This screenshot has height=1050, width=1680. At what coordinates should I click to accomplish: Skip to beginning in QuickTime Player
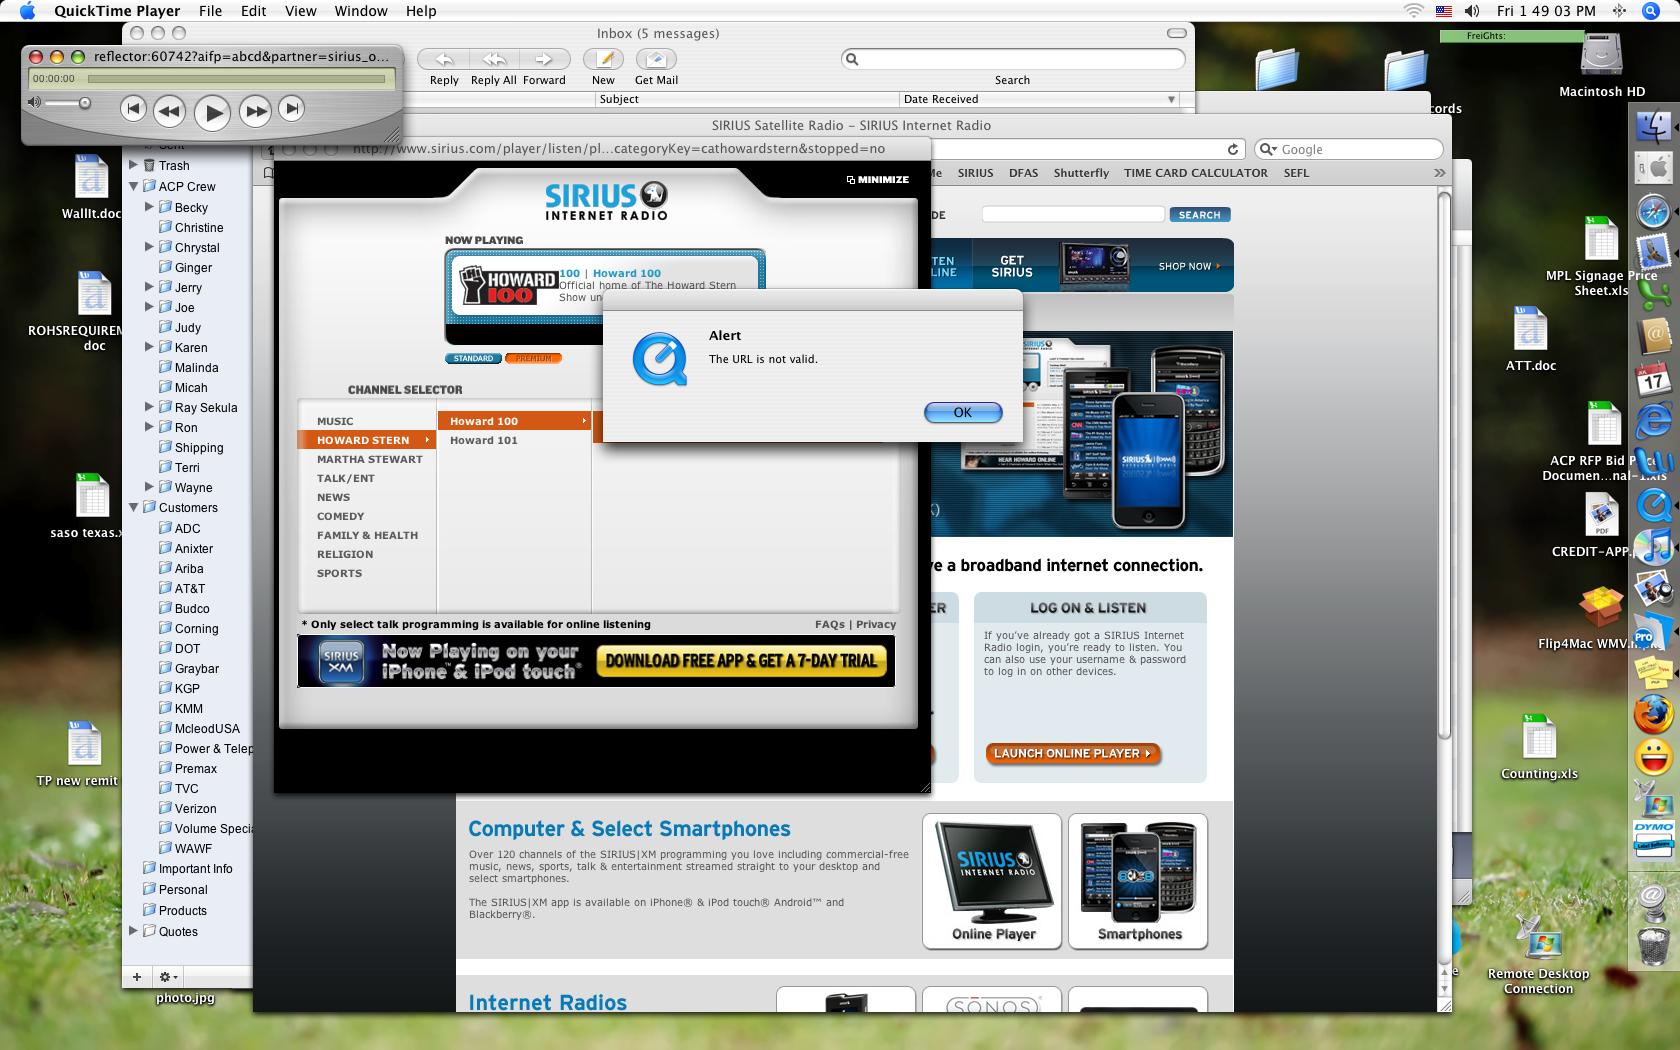133,108
